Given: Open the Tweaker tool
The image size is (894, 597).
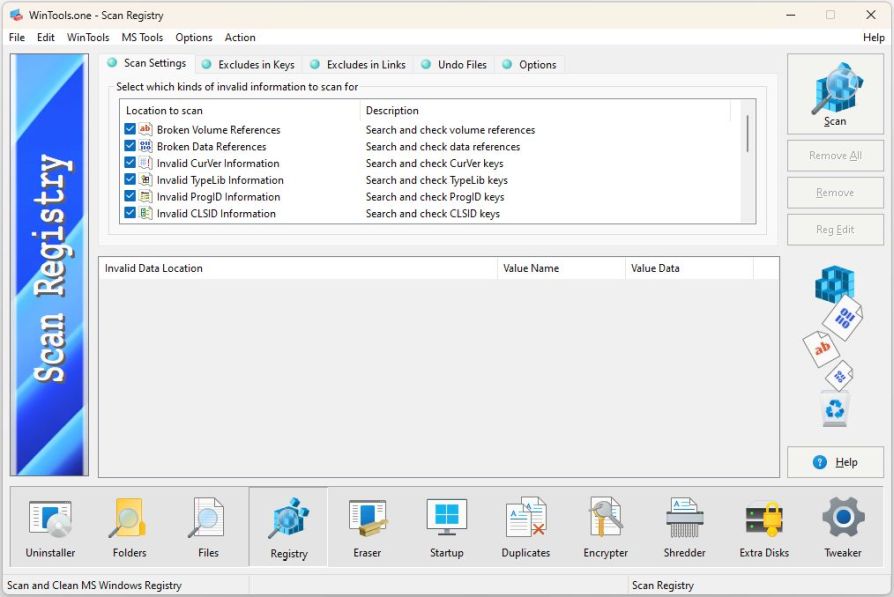Looking at the screenshot, I should tap(843, 527).
